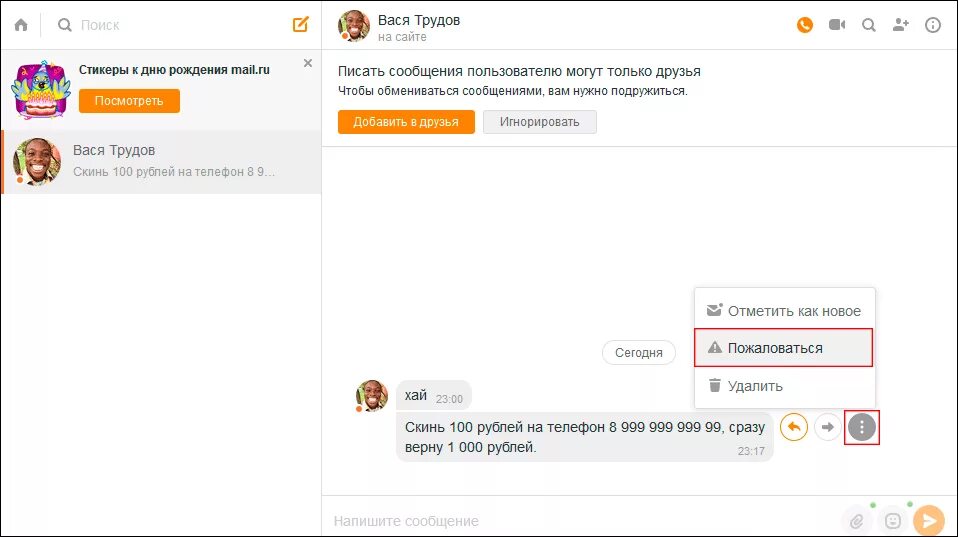The width and height of the screenshot is (958, 537).
Task: Choose Отметить как новое menu item
Action: [784, 311]
